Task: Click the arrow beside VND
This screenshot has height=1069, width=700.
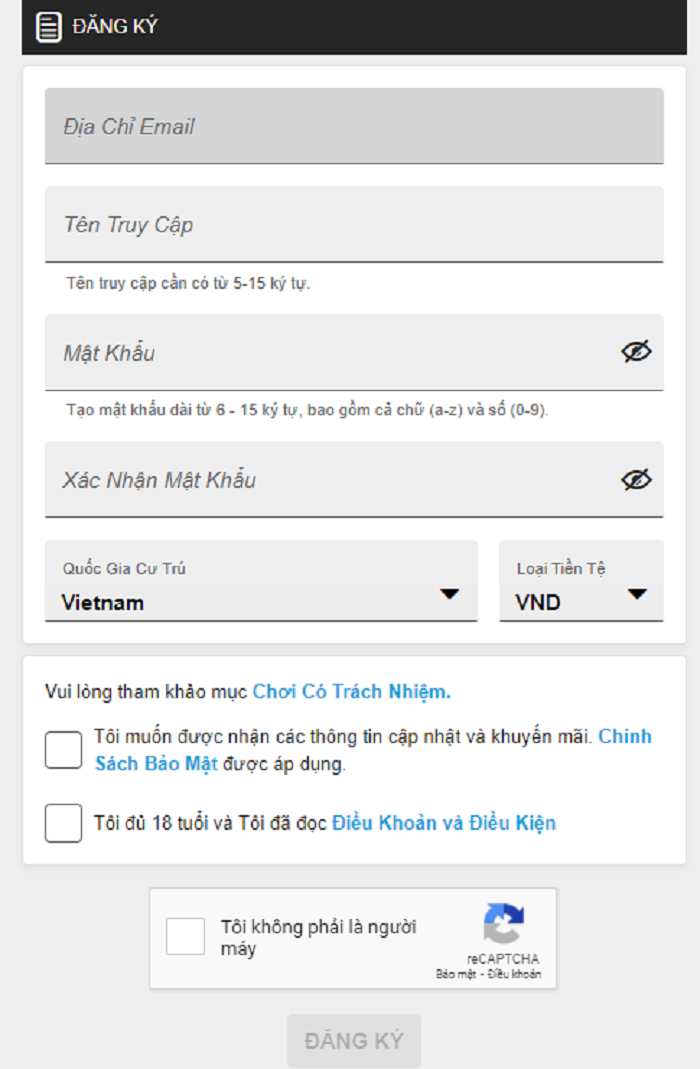Action: point(637,594)
